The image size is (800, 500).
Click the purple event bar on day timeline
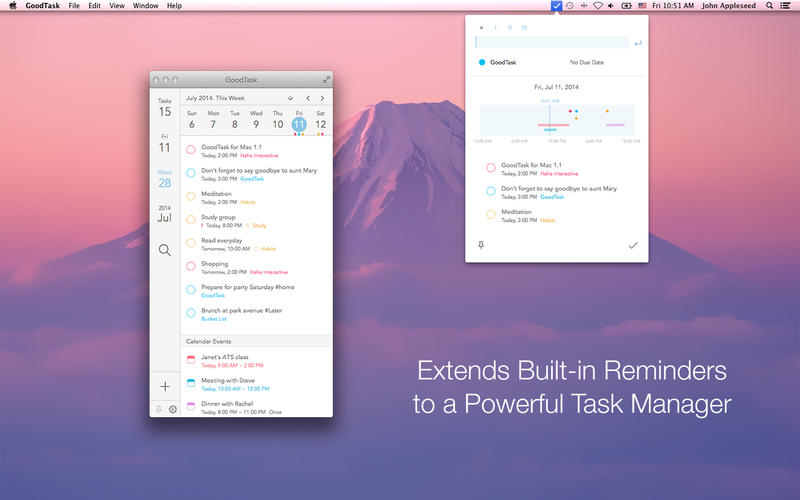point(615,125)
